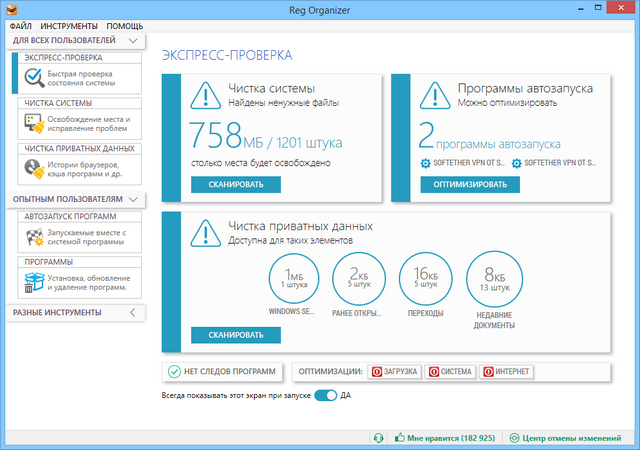The height and width of the screenshot is (450, 640).
Task: Click the autostart checkered flag icon
Action: (34, 237)
